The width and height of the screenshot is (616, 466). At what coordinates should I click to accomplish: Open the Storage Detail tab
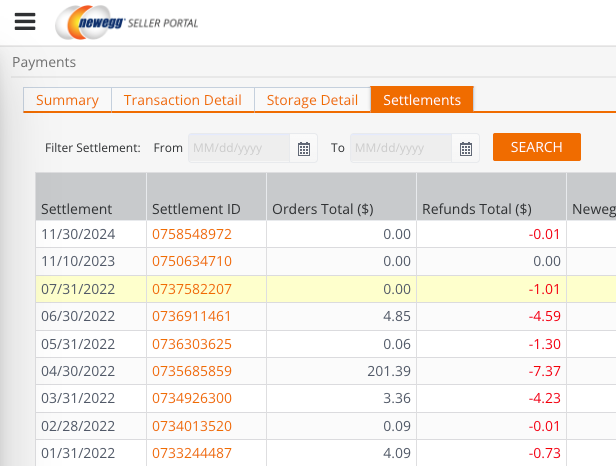click(312, 100)
